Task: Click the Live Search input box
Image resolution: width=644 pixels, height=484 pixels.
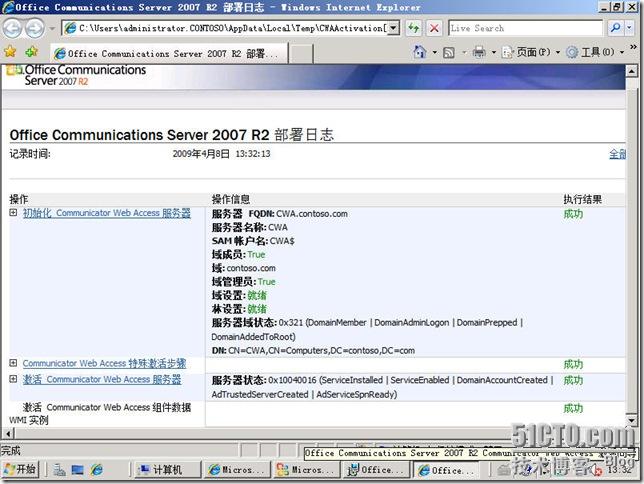Action: tap(526, 28)
